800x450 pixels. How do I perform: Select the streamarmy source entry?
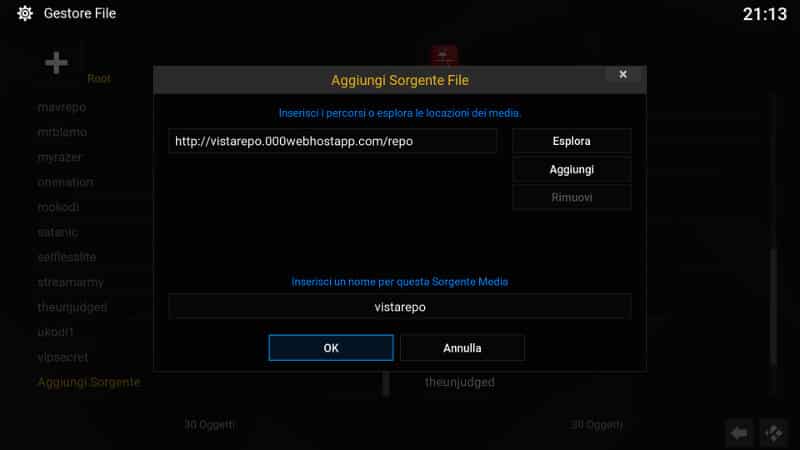[70, 282]
